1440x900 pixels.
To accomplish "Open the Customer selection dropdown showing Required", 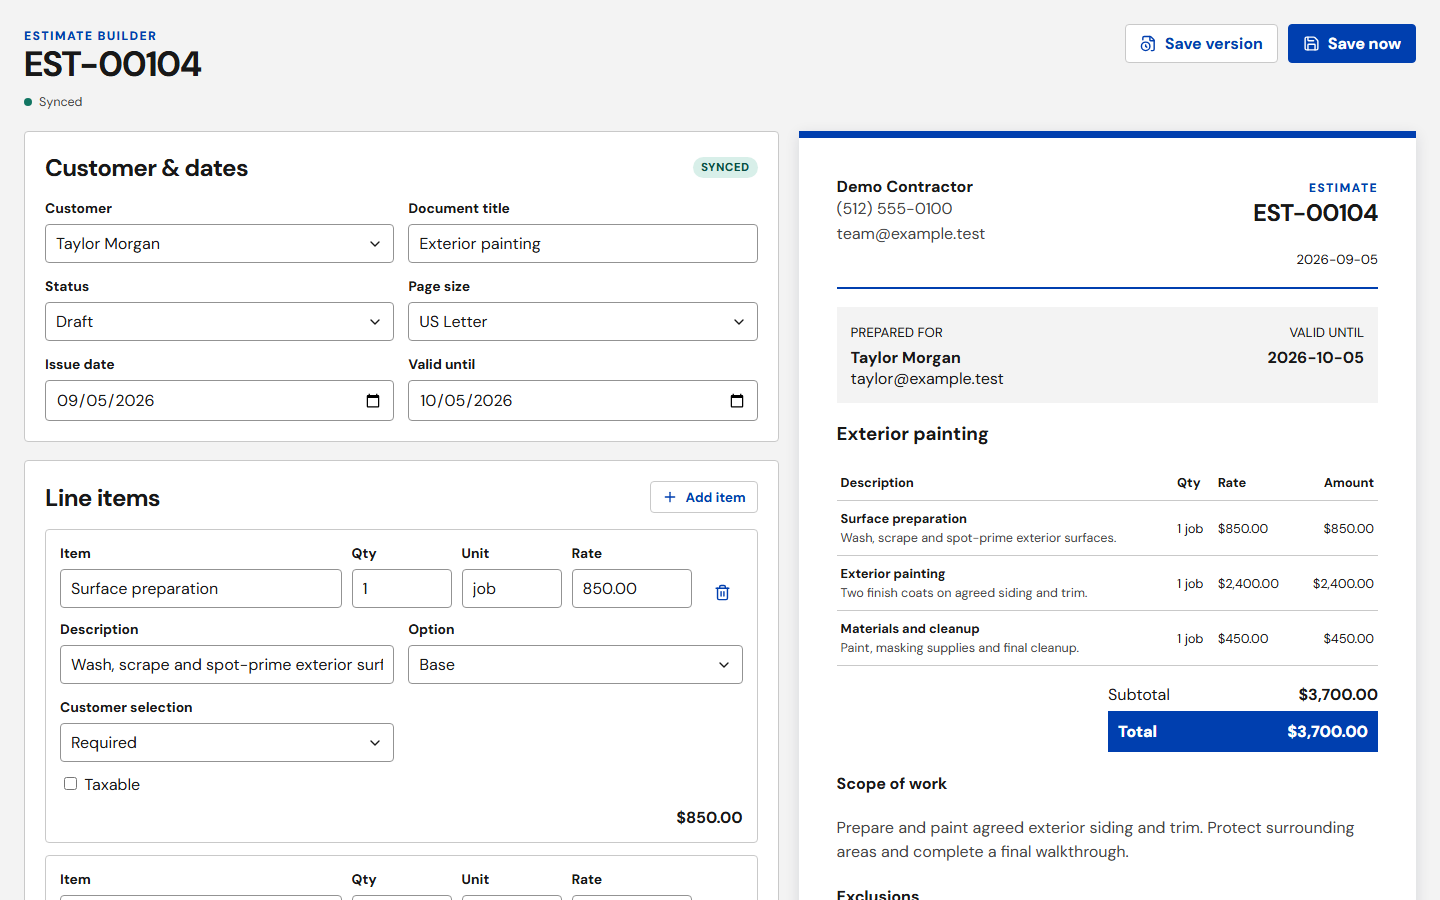I will pyautogui.click(x=227, y=743).
